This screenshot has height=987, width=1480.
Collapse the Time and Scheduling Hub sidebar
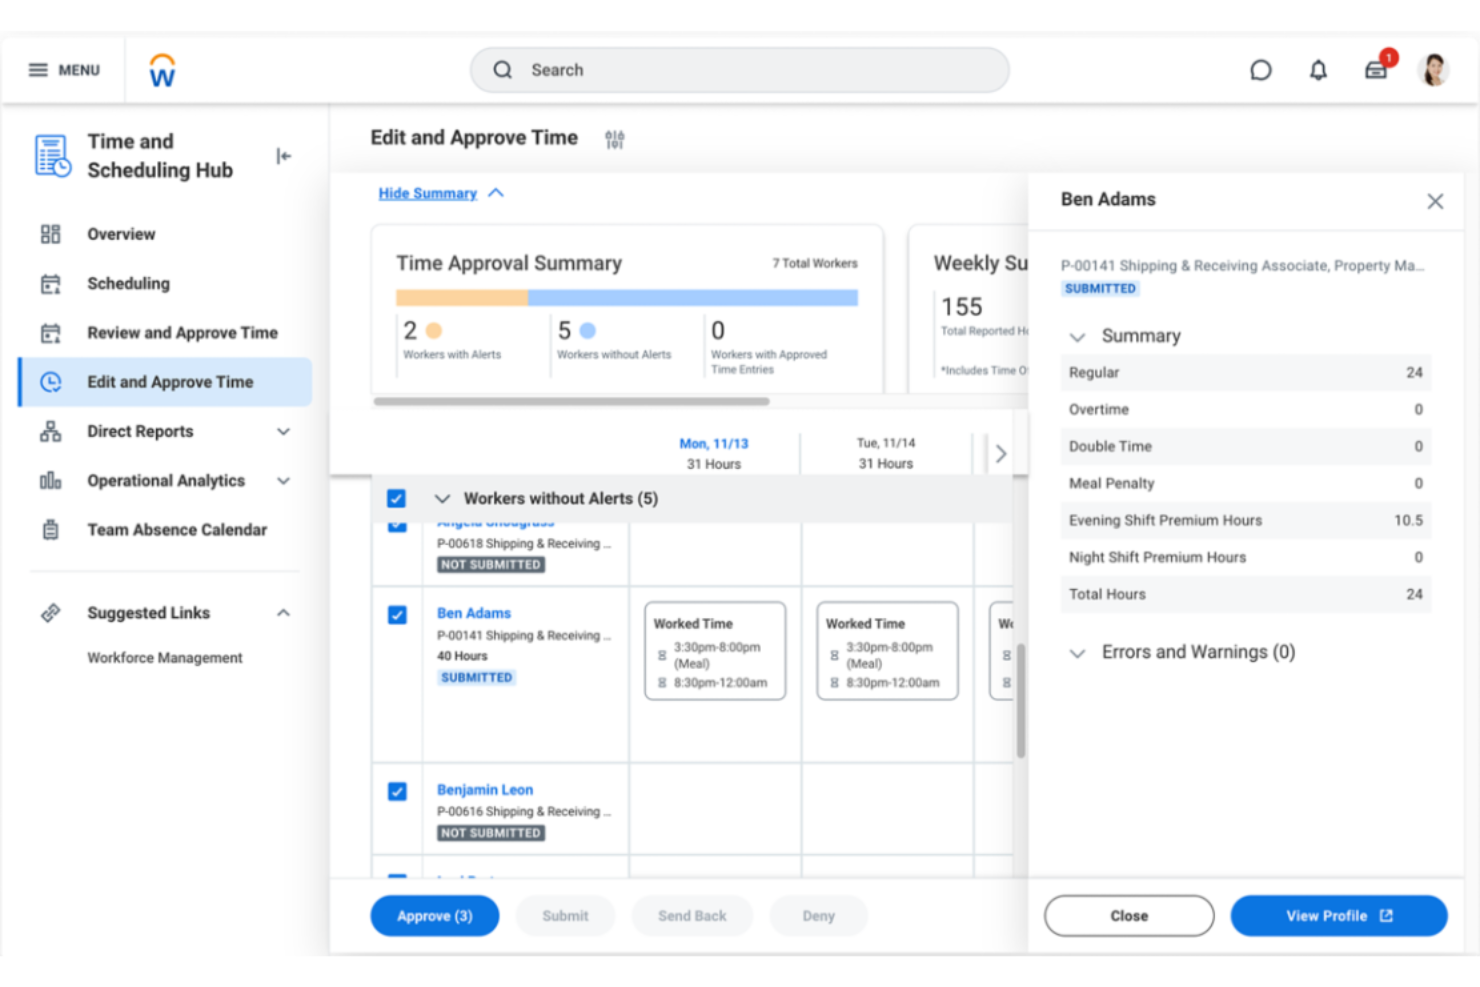pyautogui.click(x=284, y=156)
